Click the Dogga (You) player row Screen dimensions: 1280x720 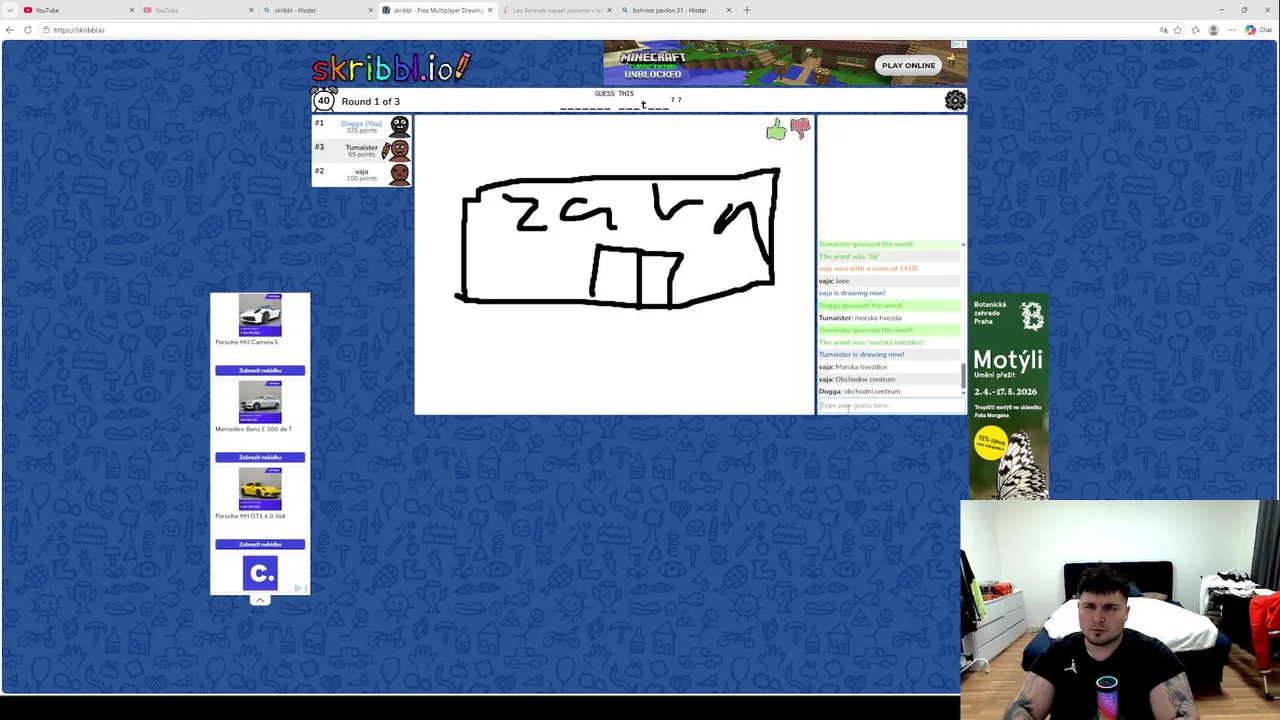point(362,126)
